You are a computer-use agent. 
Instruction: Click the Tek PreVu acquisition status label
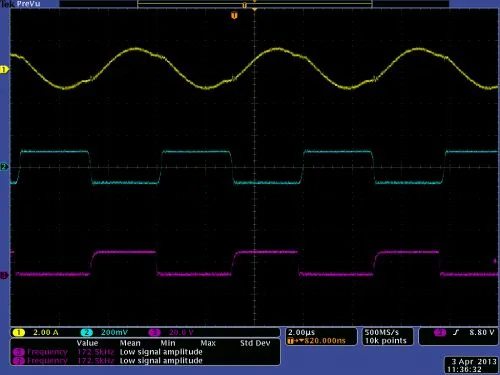21,4
